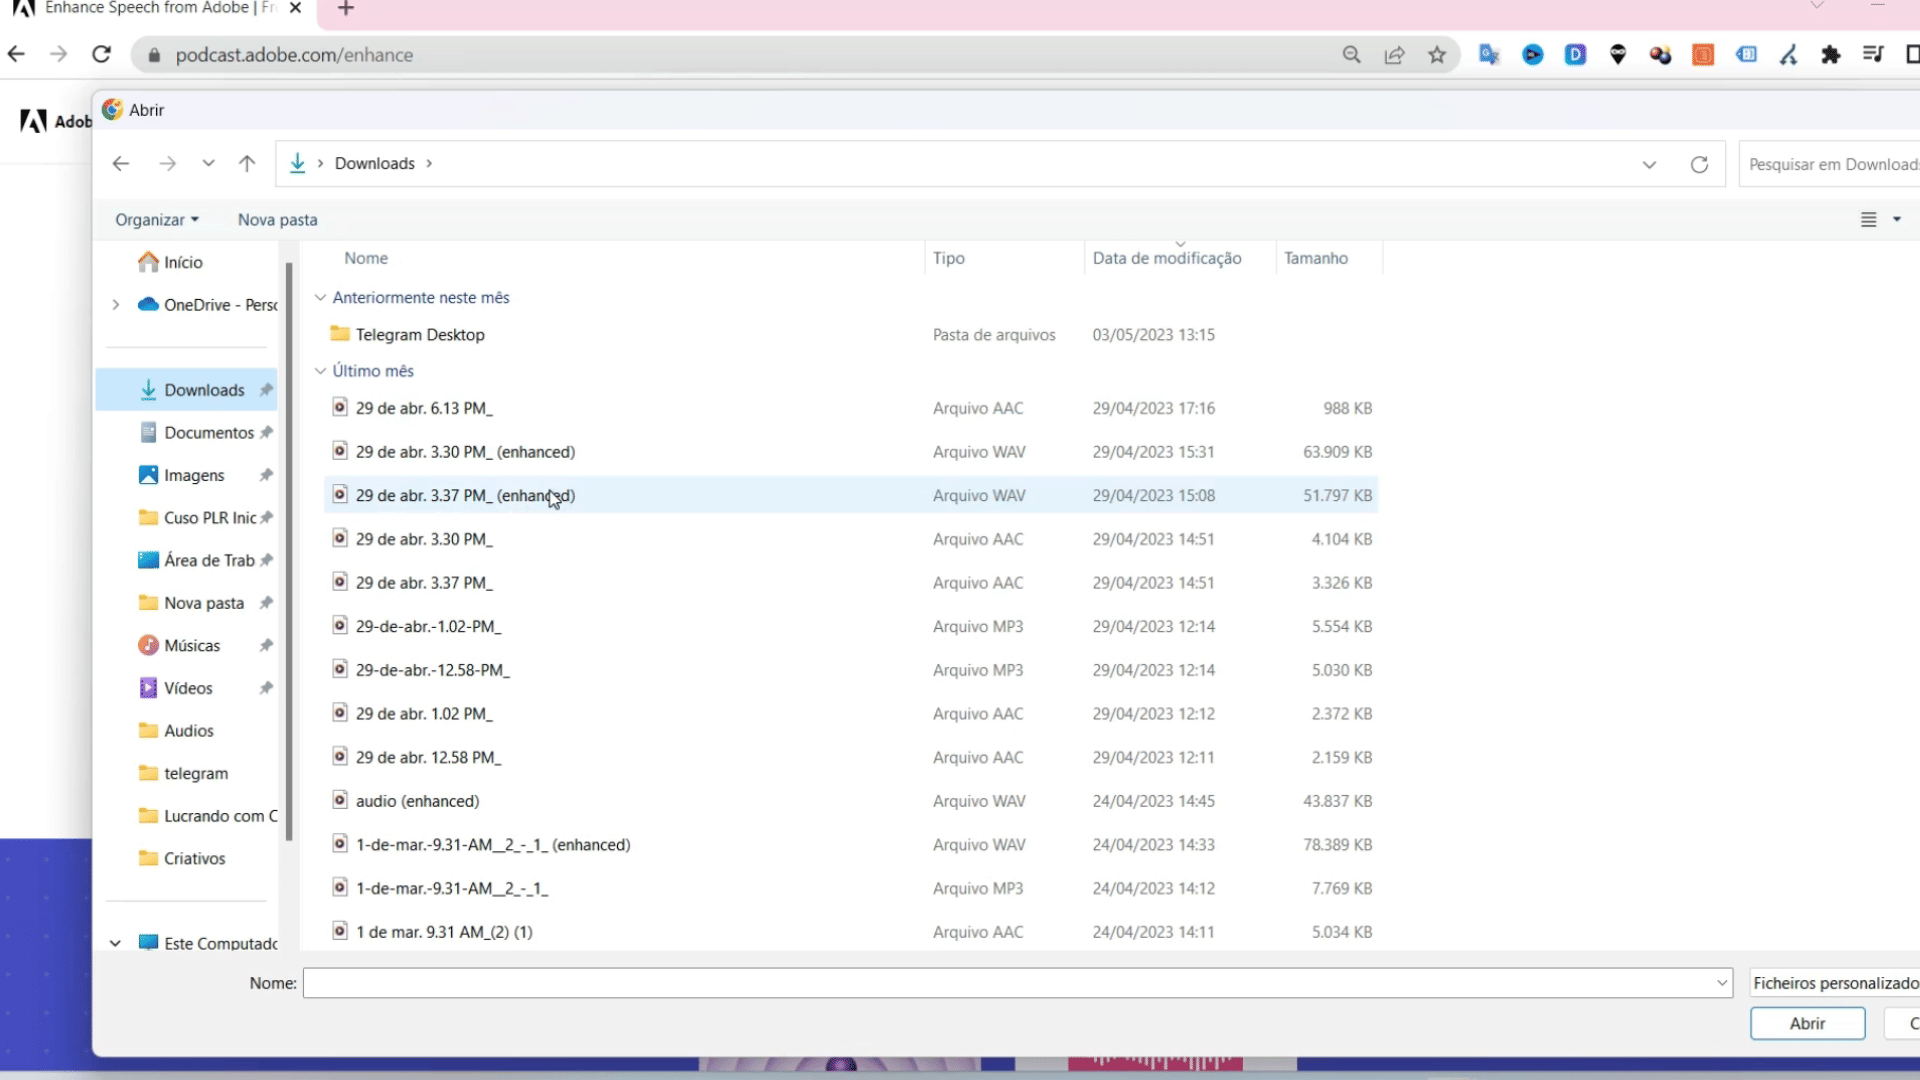Screen dimensions: 1920x1080
Task: Click the share page icon in address bar
Action: click(1394, 55)
